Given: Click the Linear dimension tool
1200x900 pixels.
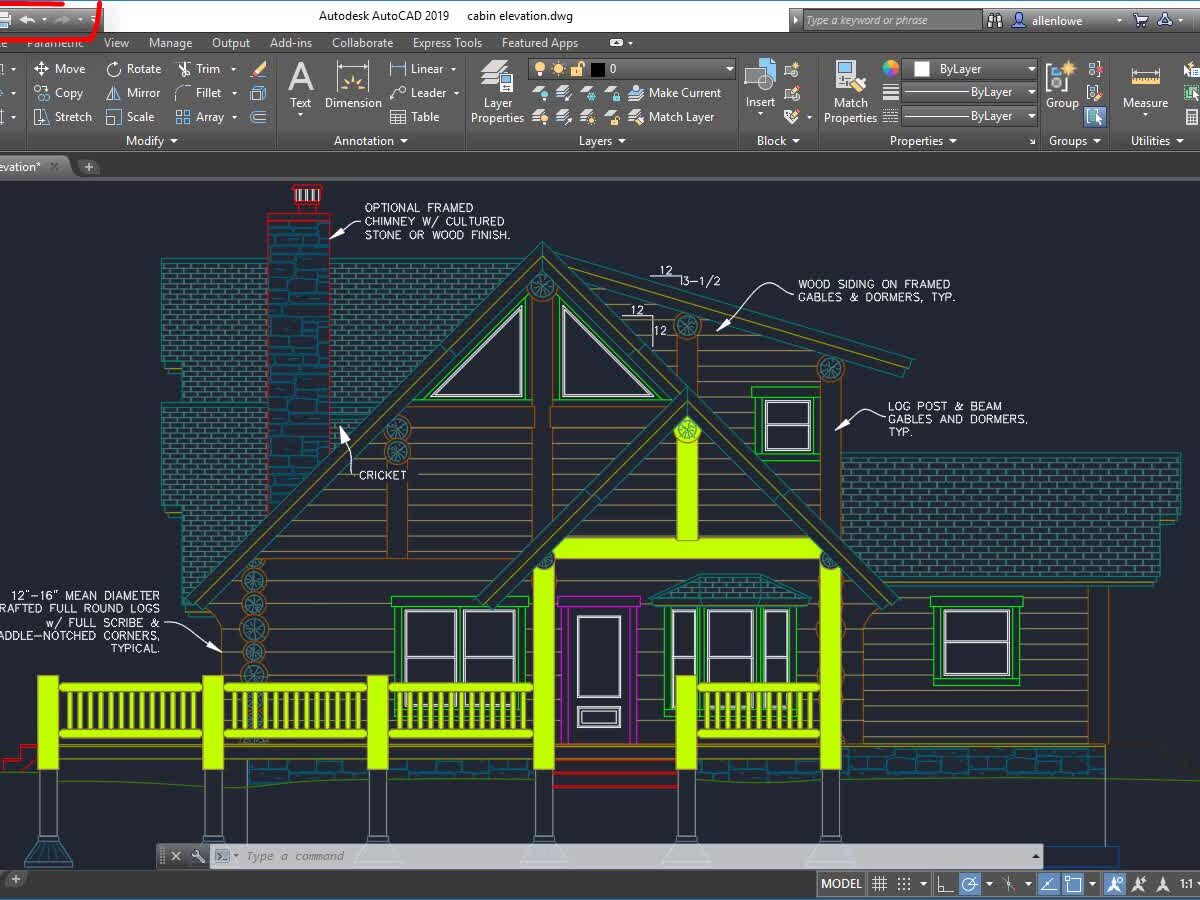Looking at the screenshot, I should click(x=416, y=69).
